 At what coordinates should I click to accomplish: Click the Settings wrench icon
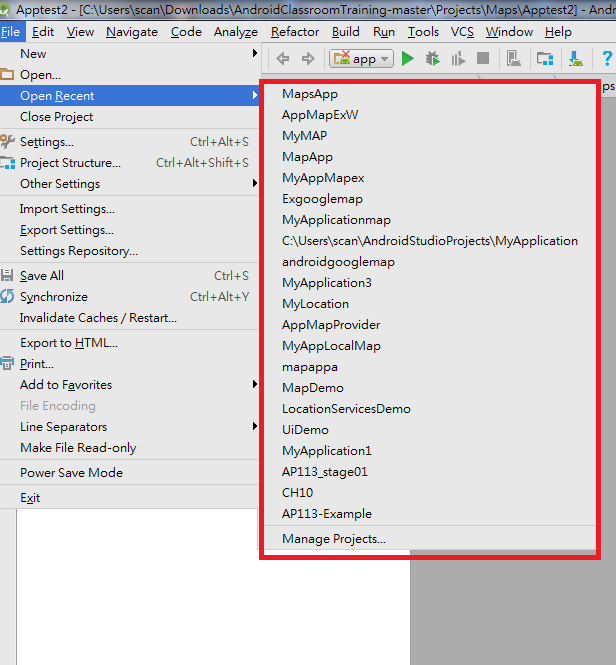click(7, 141)
